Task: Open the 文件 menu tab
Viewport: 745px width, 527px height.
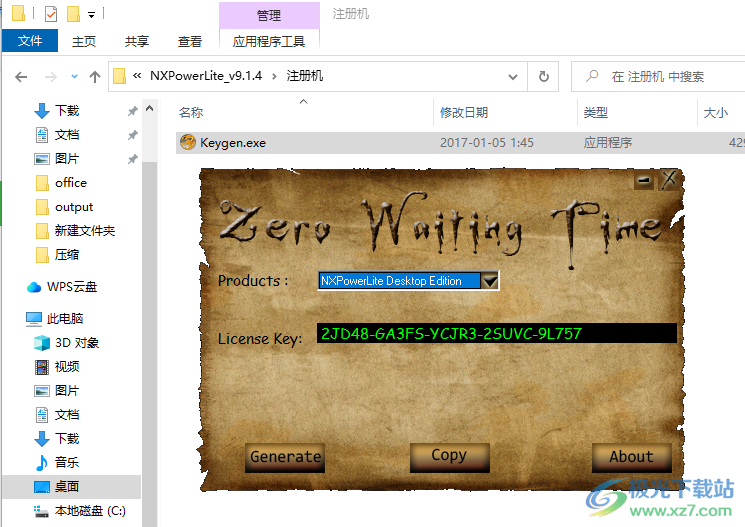Action: click(x=30, y=41)
